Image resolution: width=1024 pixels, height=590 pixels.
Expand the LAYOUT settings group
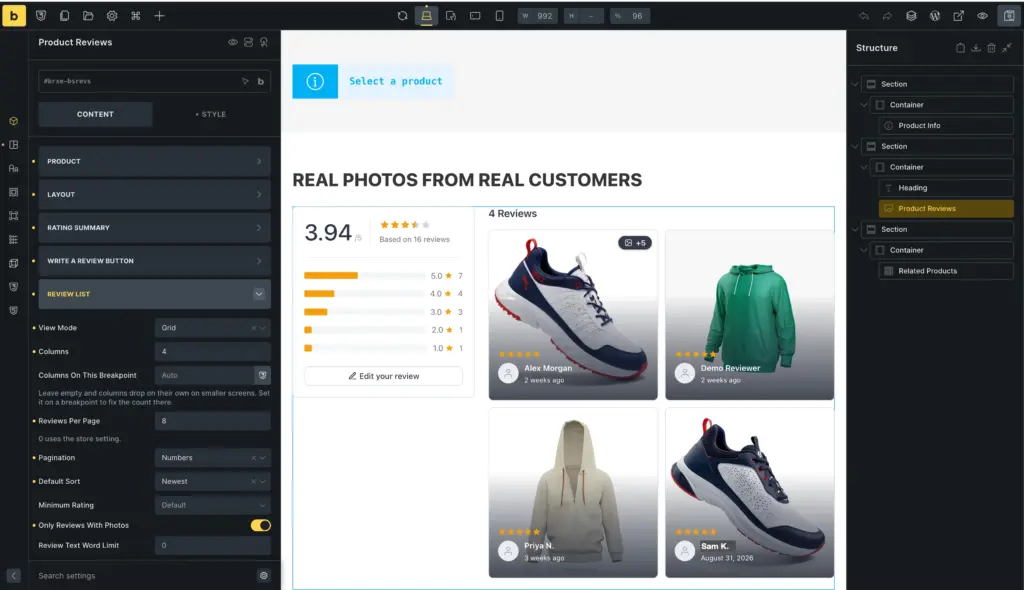pyautogui.click(x=154, y=195)
